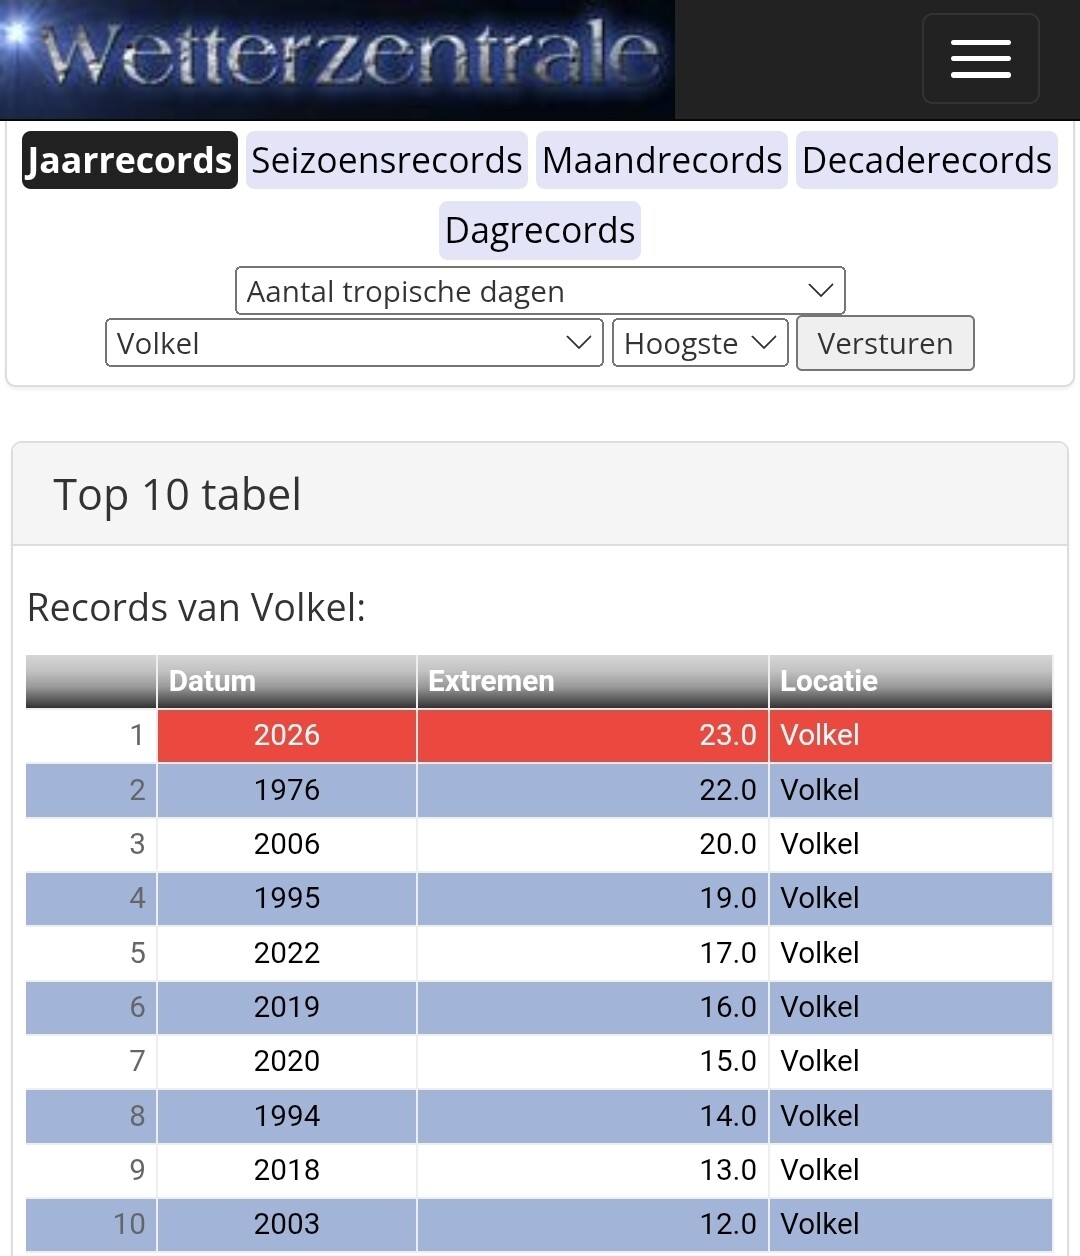Expand the Aantal tropische dagen dropdown
Screen dimensions: 1080x1256
click(x=540, y=291)
